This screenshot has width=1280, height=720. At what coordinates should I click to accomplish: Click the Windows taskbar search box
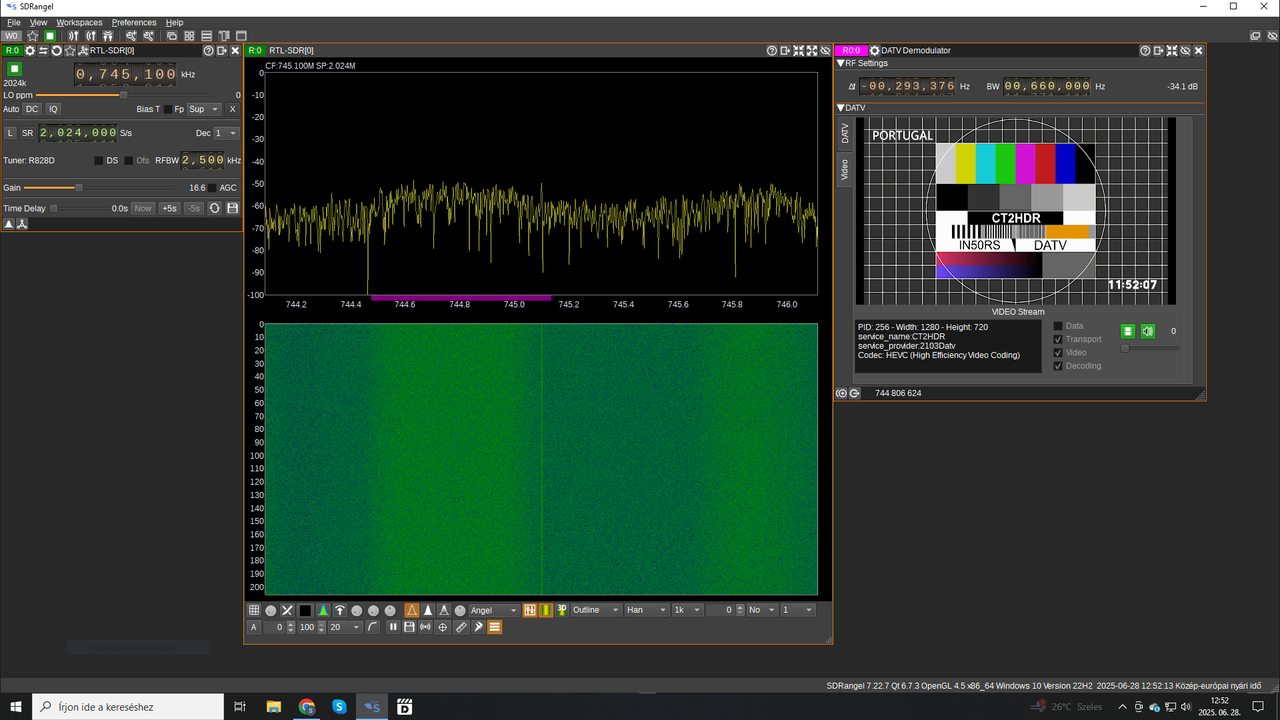pyautogui.click(x=126, y=706)
